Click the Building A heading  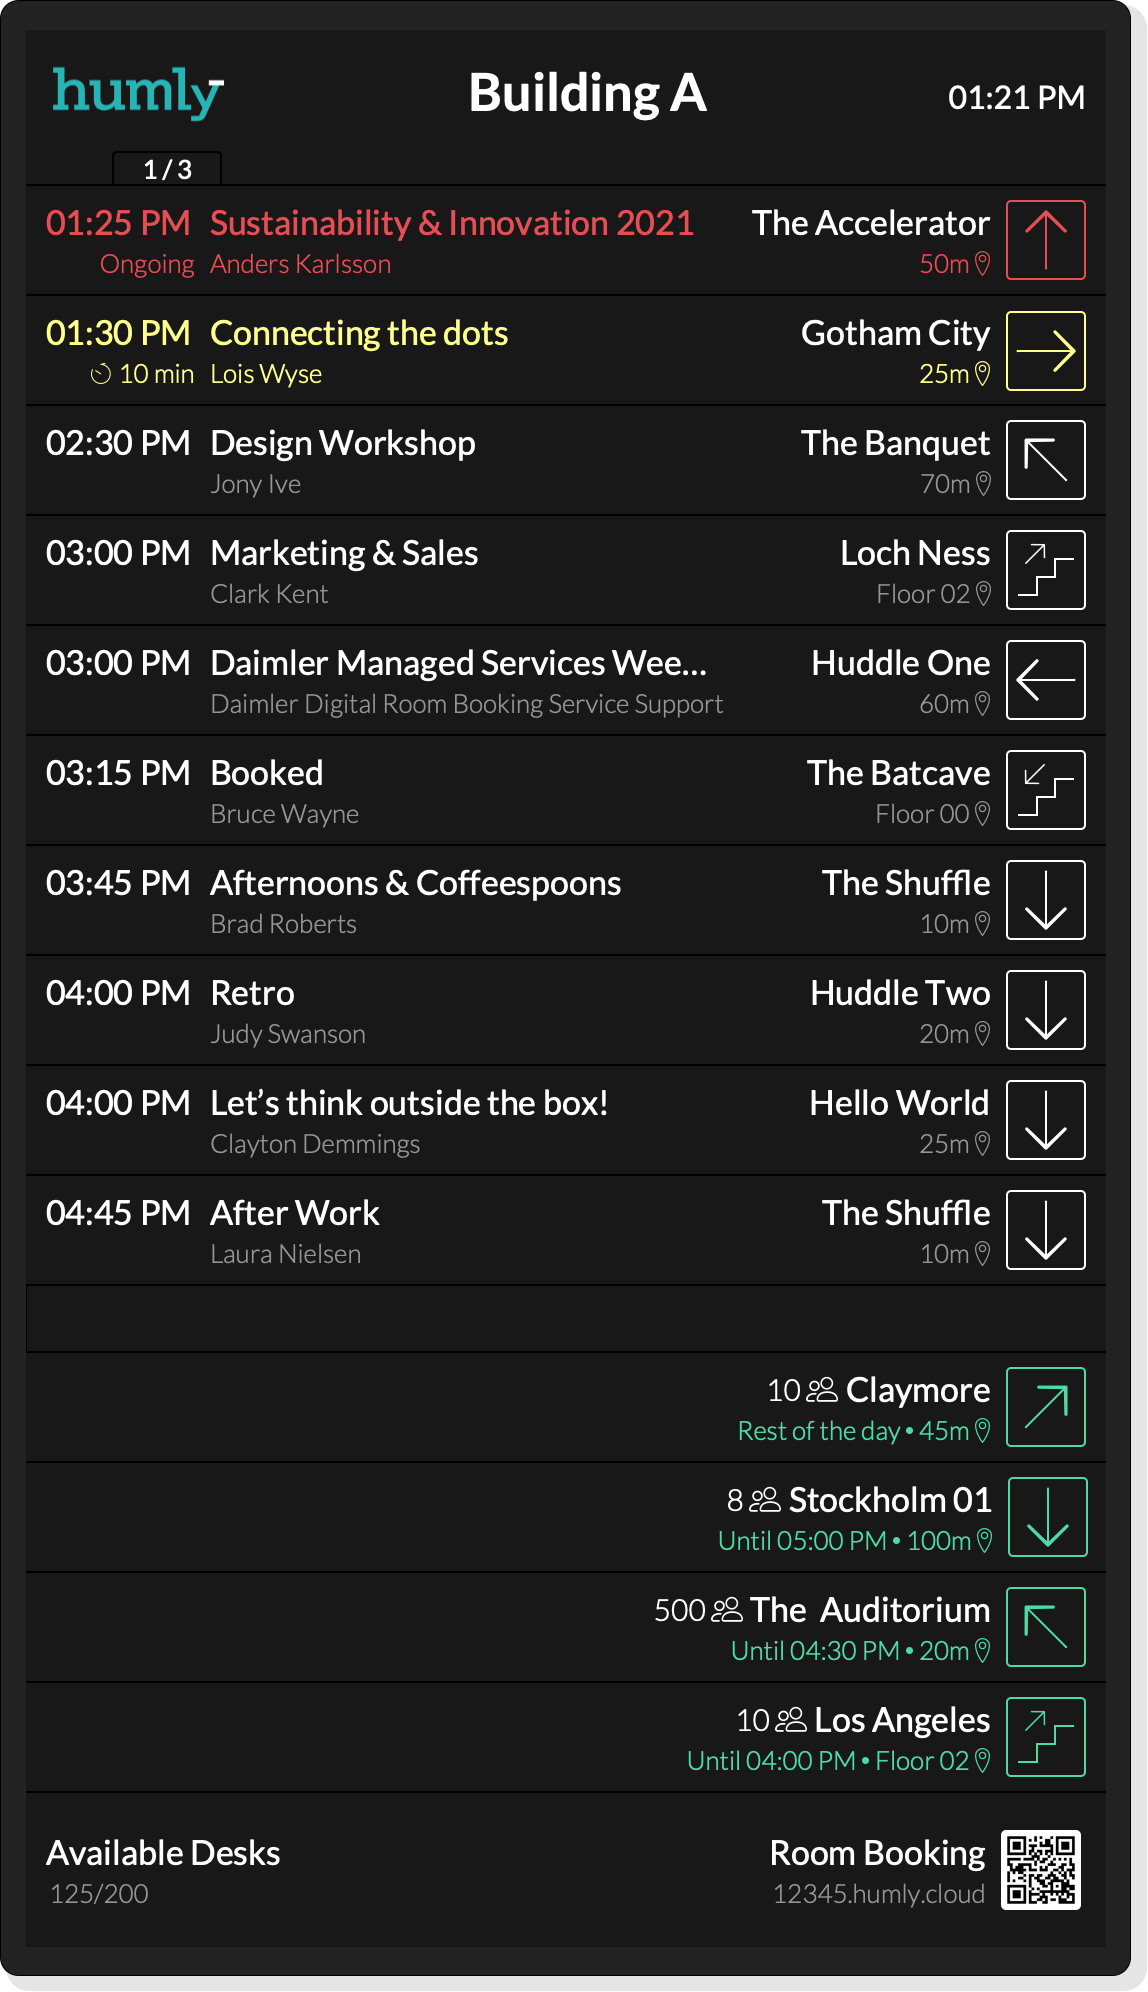click(588, 94)
